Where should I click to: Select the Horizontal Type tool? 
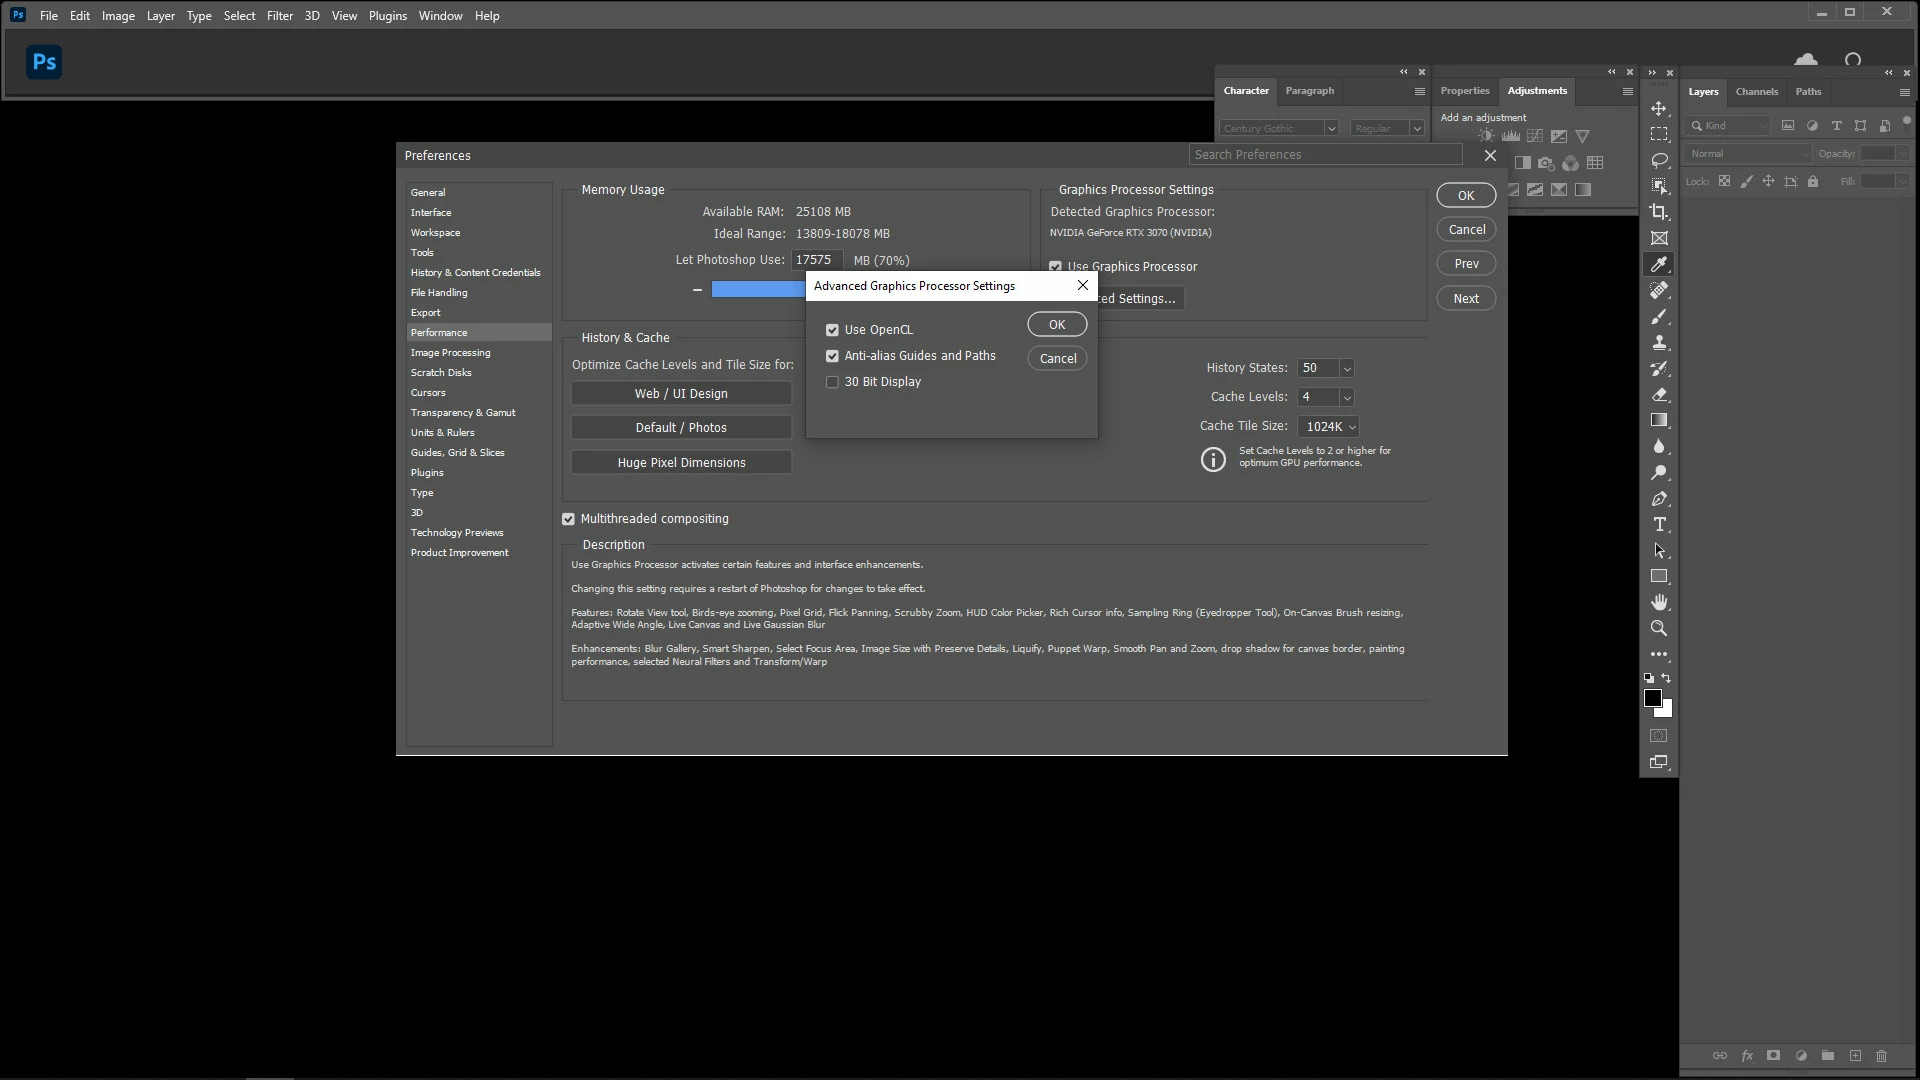pos(1659,524)
